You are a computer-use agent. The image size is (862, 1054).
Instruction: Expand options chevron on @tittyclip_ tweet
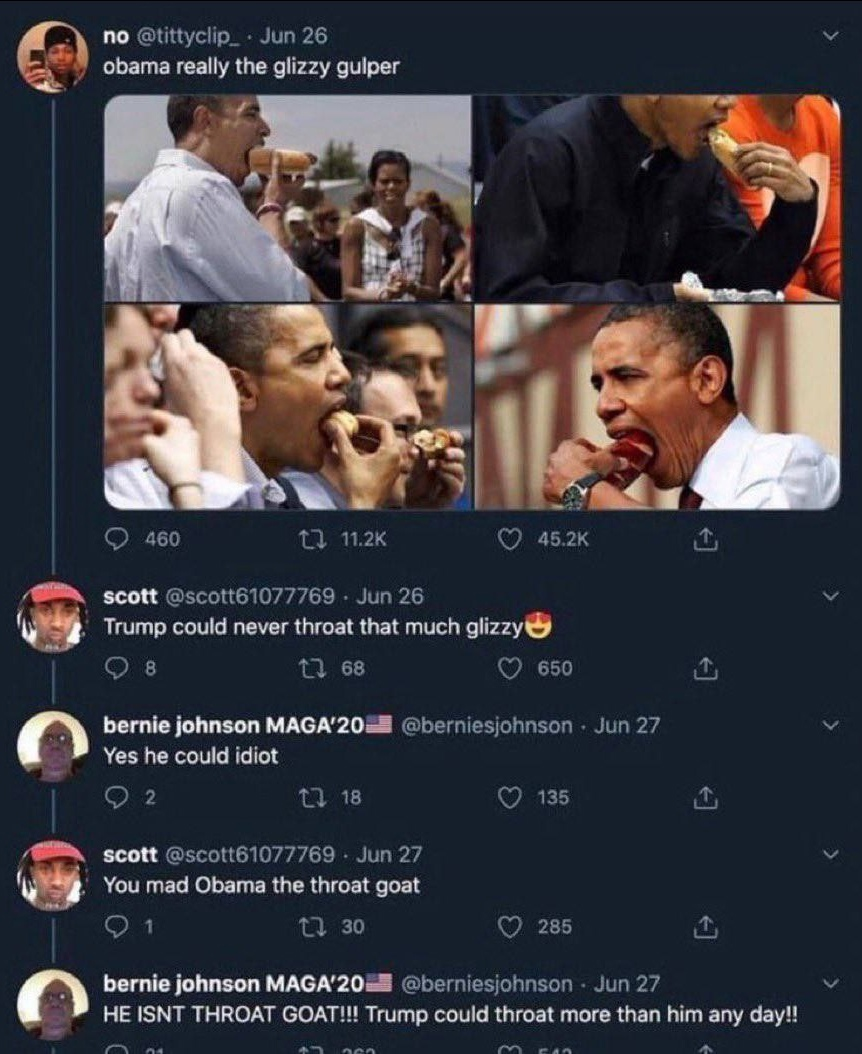point(831,36)
